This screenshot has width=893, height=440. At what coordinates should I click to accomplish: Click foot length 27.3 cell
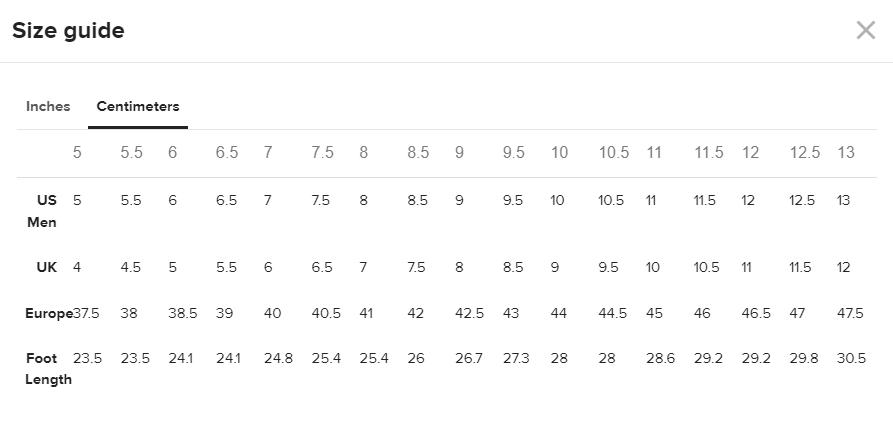(x=516, y=359)
